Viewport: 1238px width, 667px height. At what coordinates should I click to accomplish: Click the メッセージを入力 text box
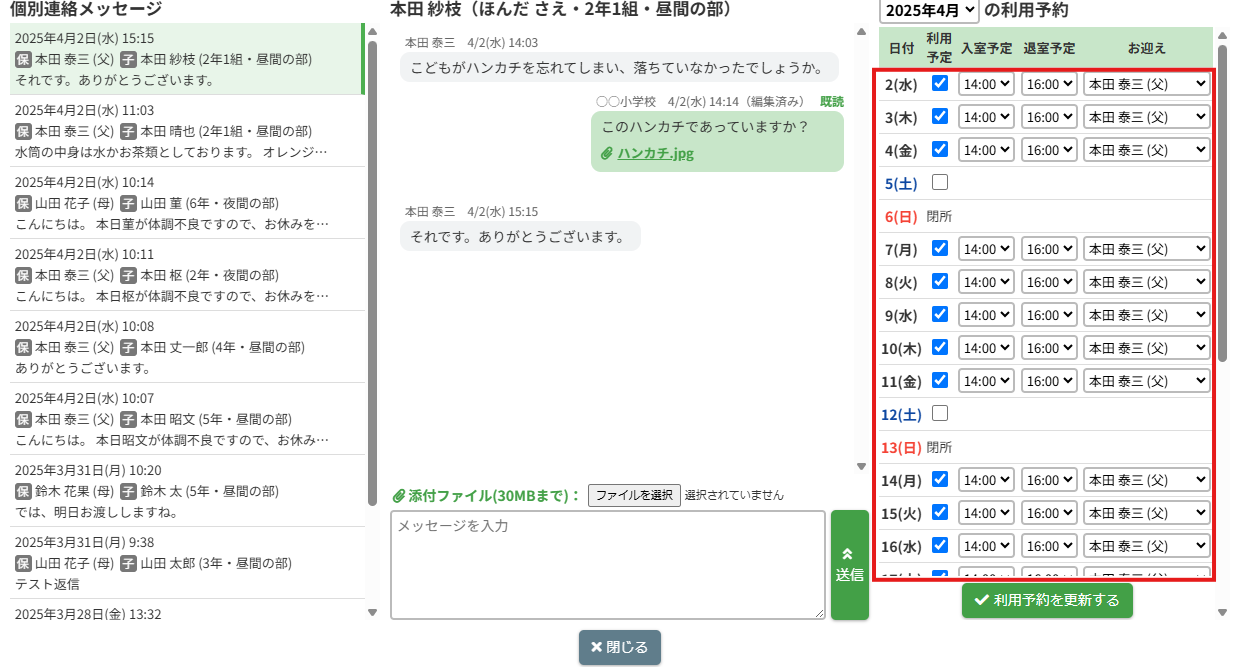607,565
